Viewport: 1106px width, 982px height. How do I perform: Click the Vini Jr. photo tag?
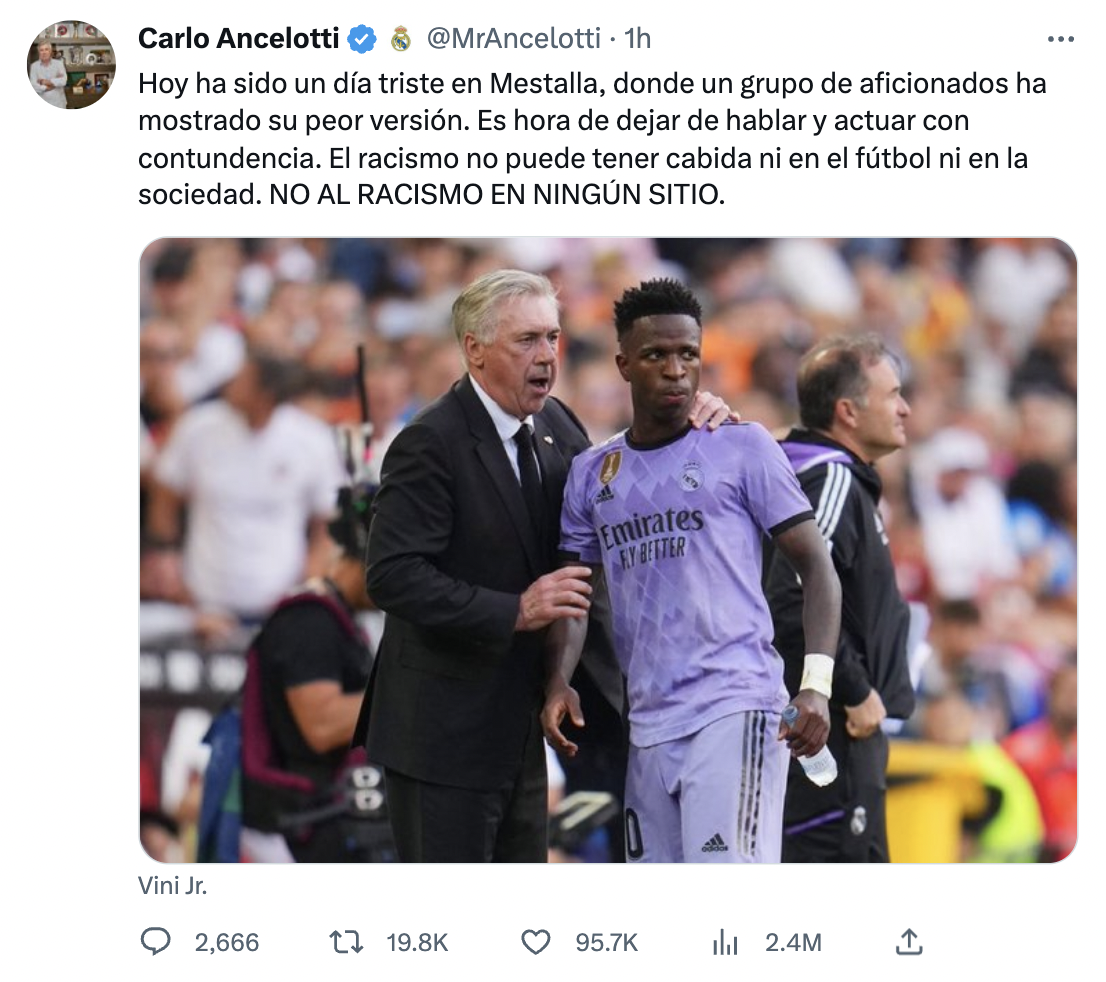pyautogui.click(x=173, y=885)
